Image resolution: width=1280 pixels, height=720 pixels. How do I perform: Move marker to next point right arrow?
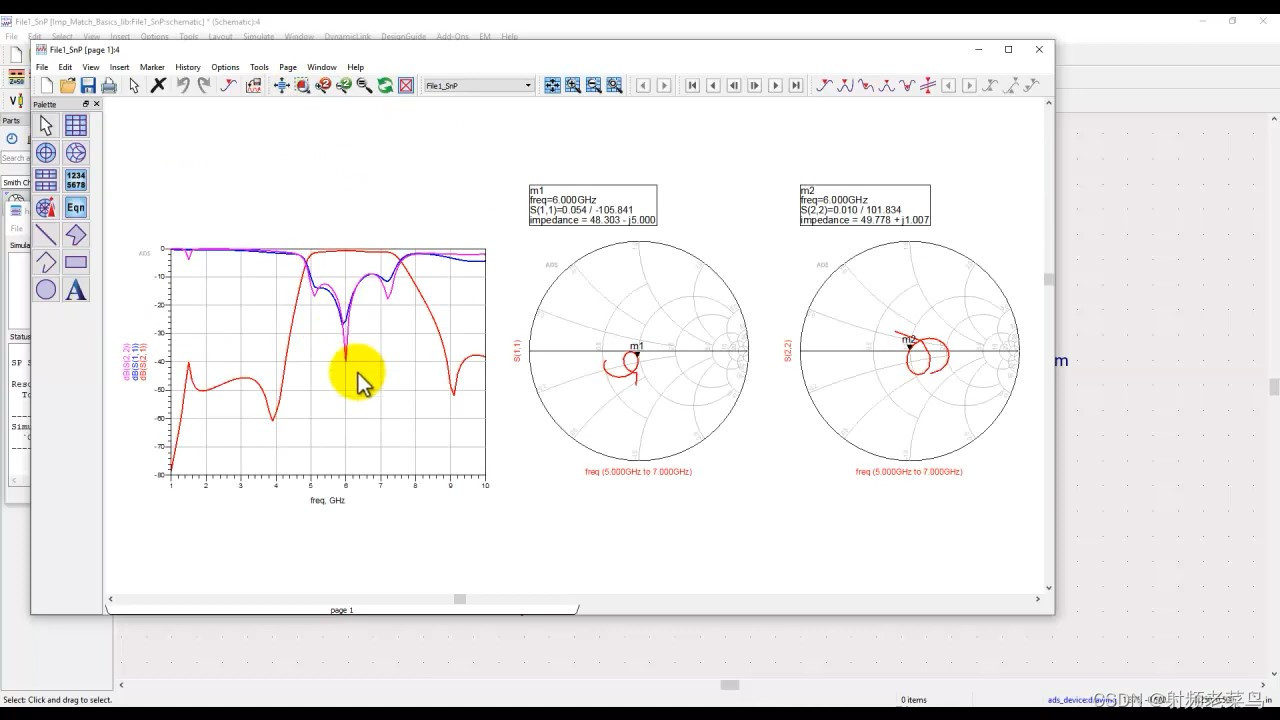coord(969,86)
